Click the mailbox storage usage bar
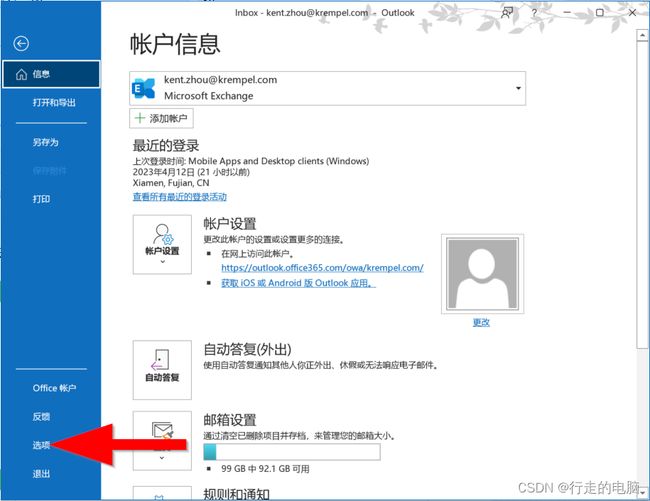 [292, 452]
